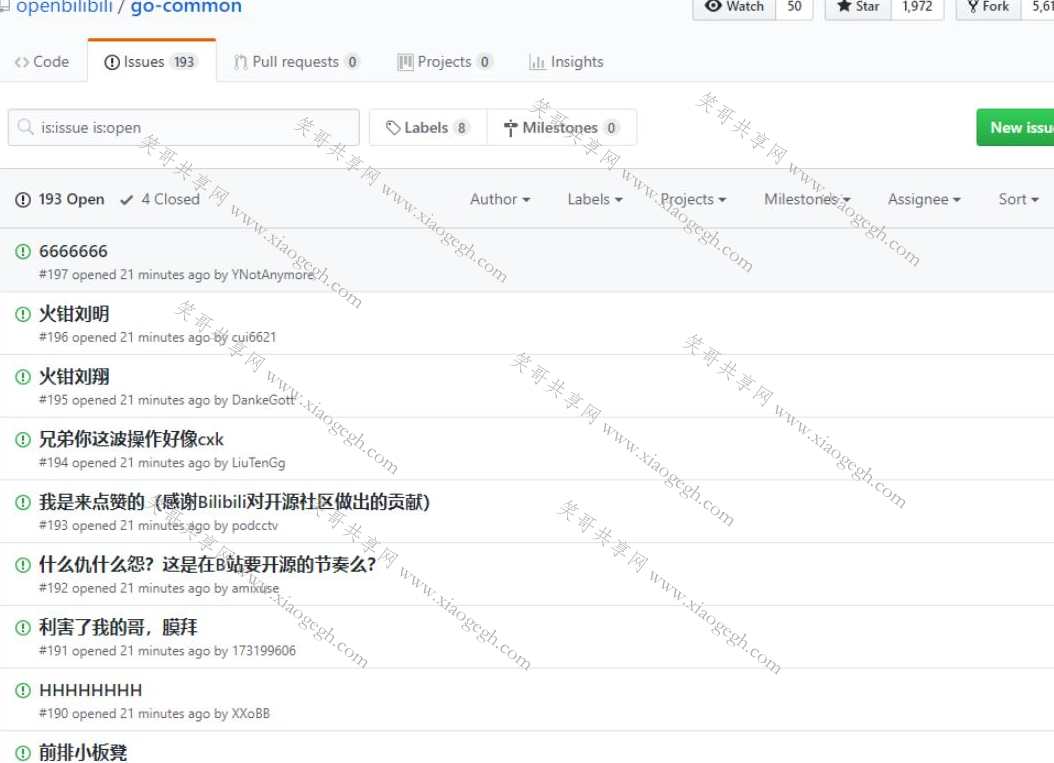Image resolution: width=1054 pixels, height=763 pixels.
Task: Open the go-common repository link
Action: click(186, 7)
